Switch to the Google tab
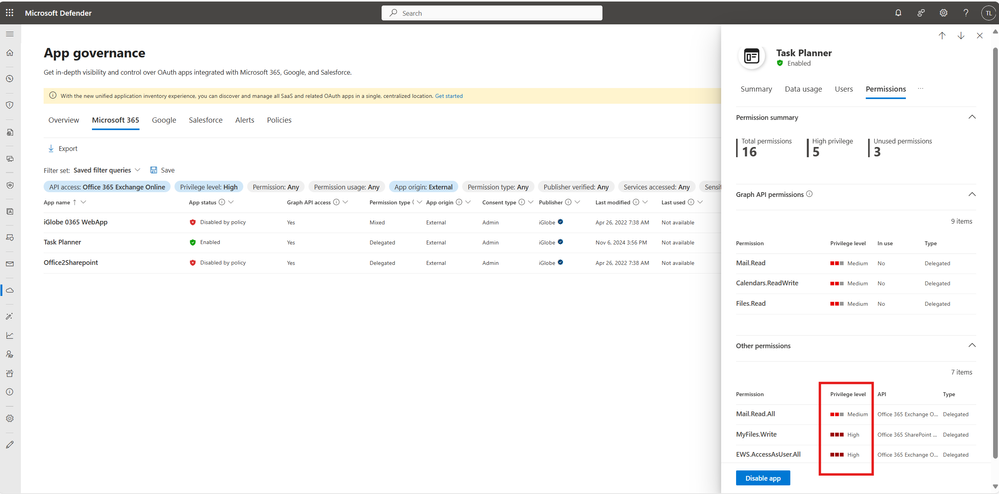 pos(164,120)
